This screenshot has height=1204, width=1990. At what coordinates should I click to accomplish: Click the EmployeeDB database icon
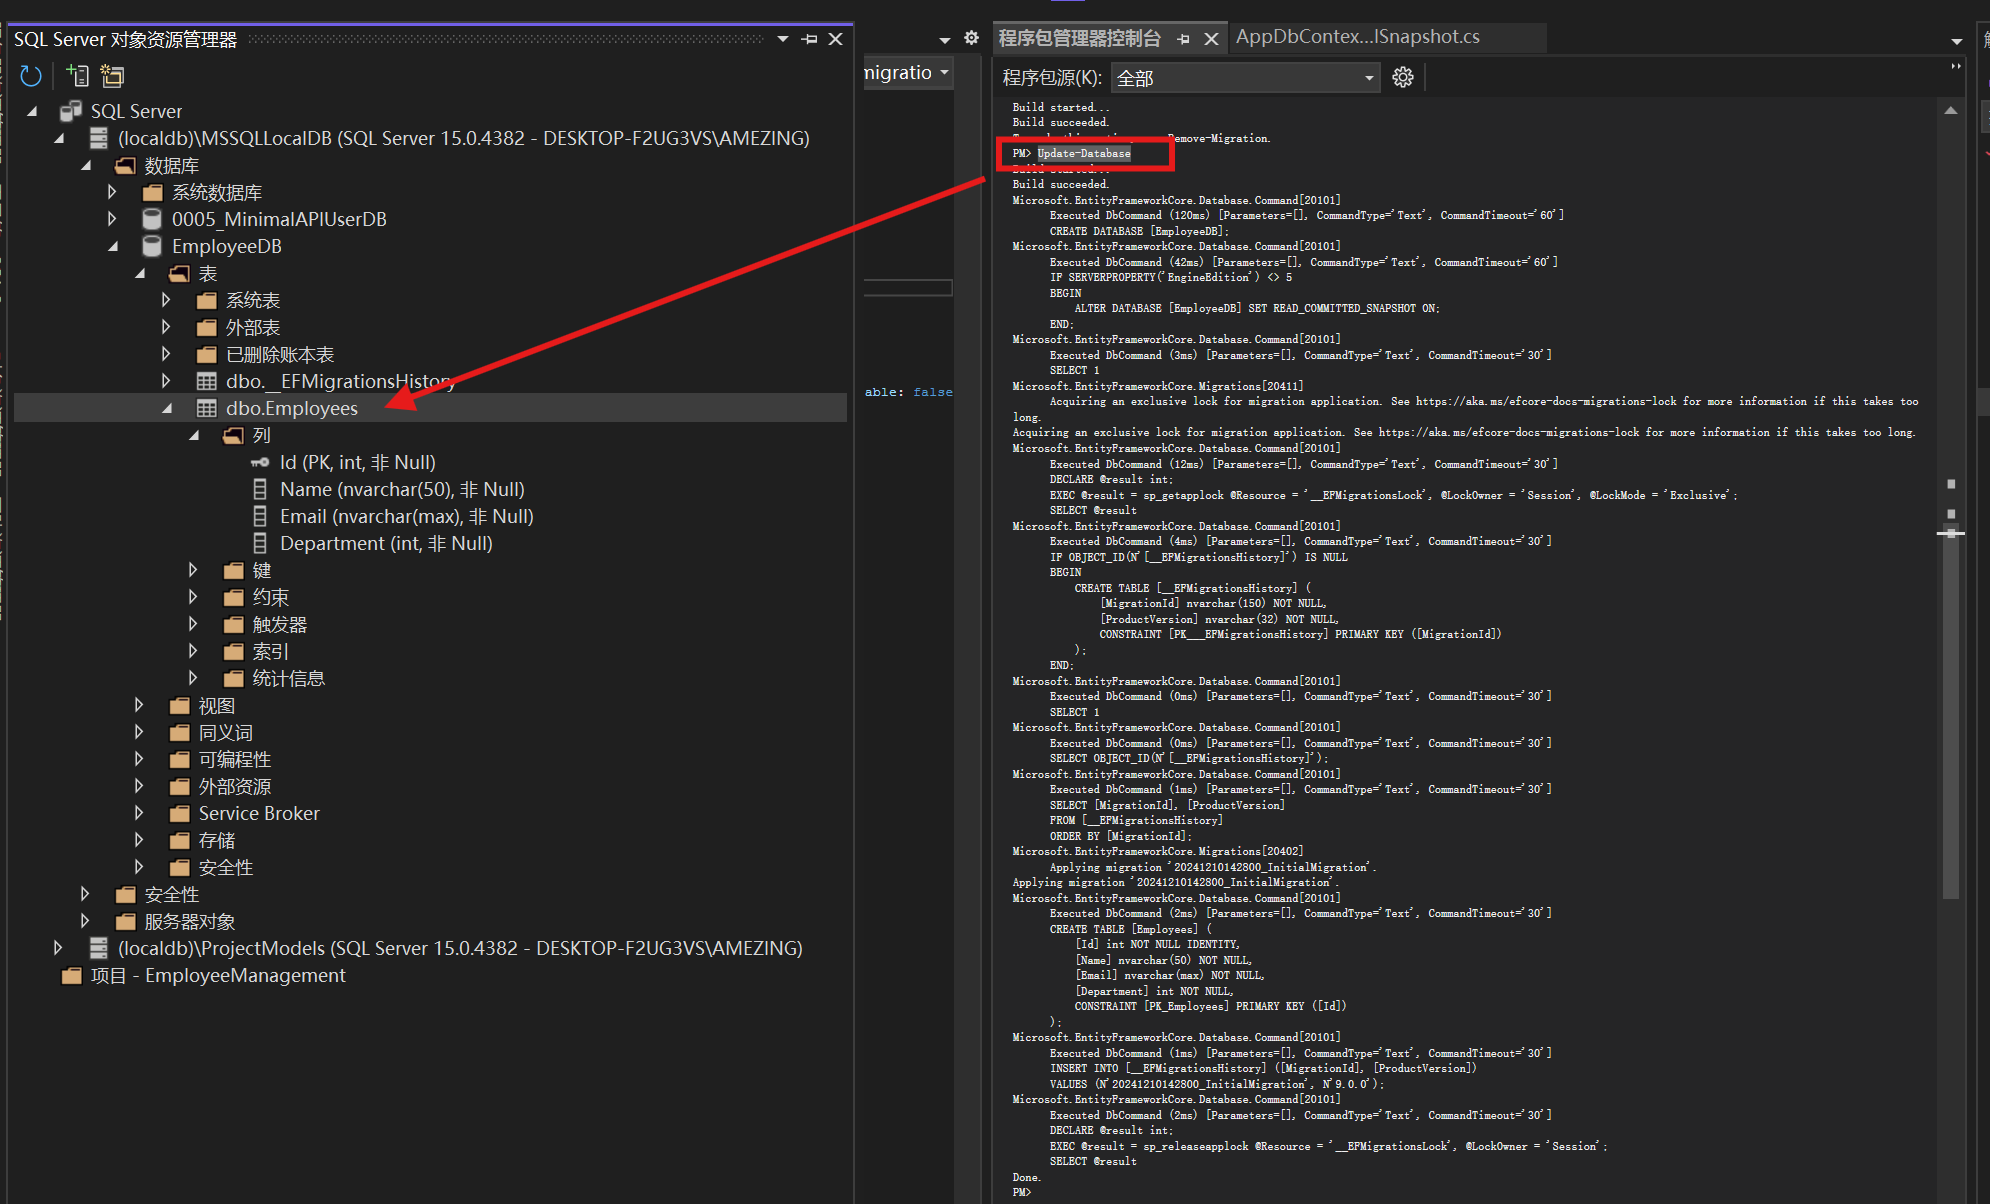click(x=152, y=246)
